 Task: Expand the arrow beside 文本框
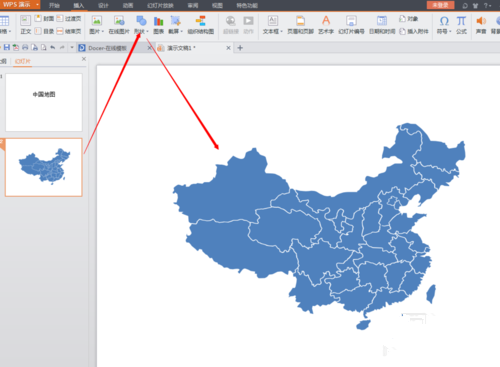click(282, 31)
